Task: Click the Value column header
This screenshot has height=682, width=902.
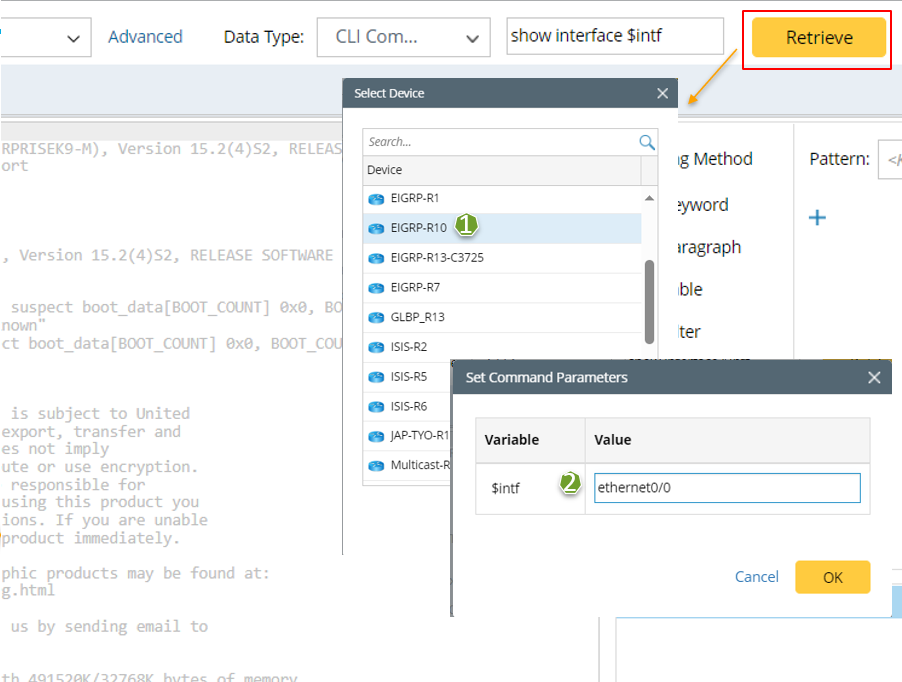Action: tap(727, 440)
